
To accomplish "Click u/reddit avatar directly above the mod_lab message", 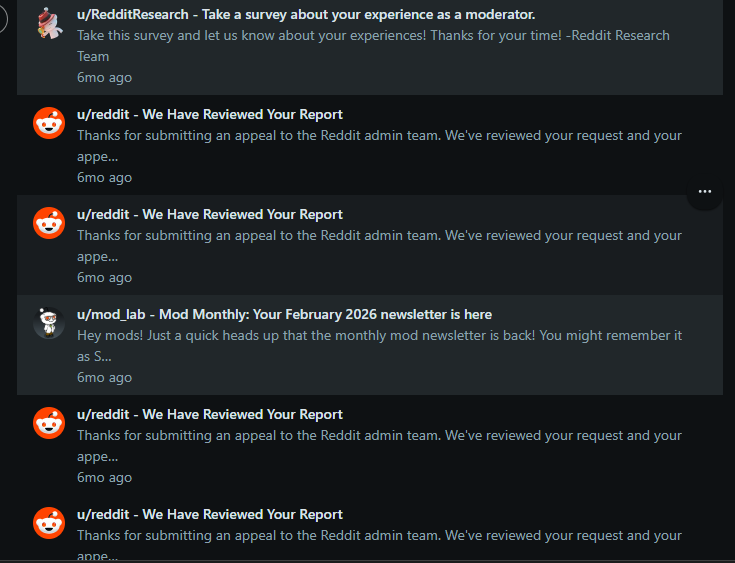I will click(49, 223).
